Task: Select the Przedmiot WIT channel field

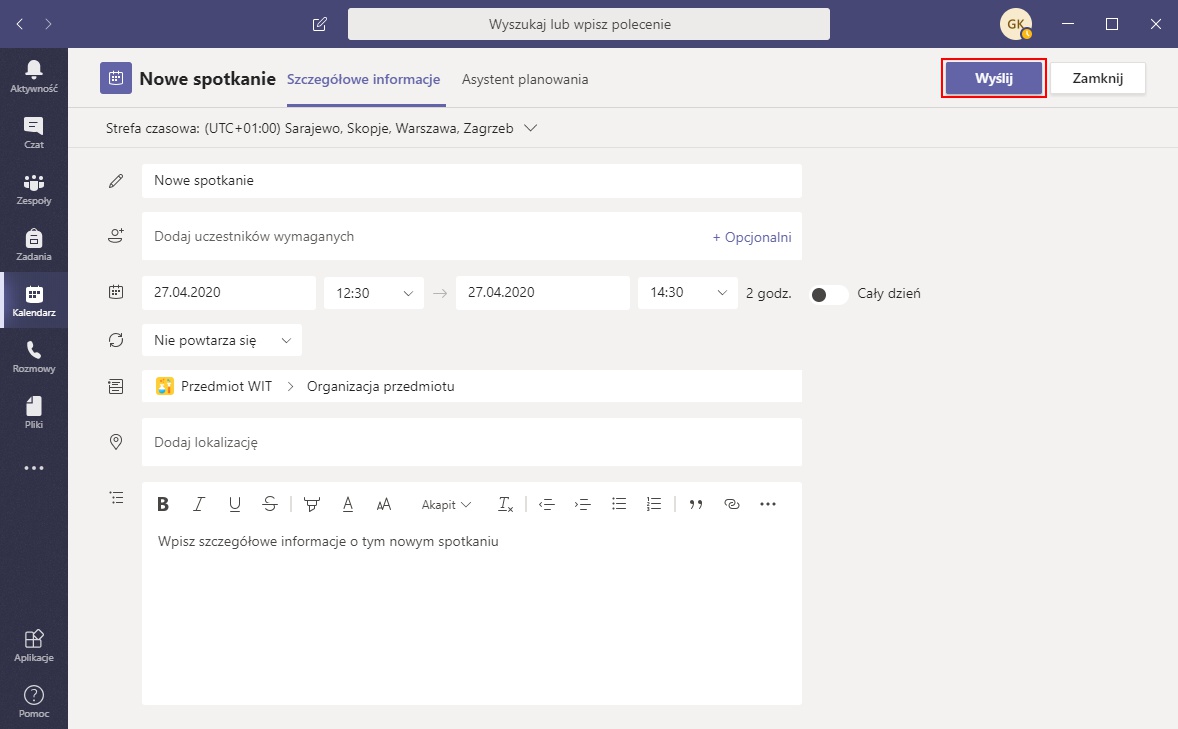Action: 472,386
